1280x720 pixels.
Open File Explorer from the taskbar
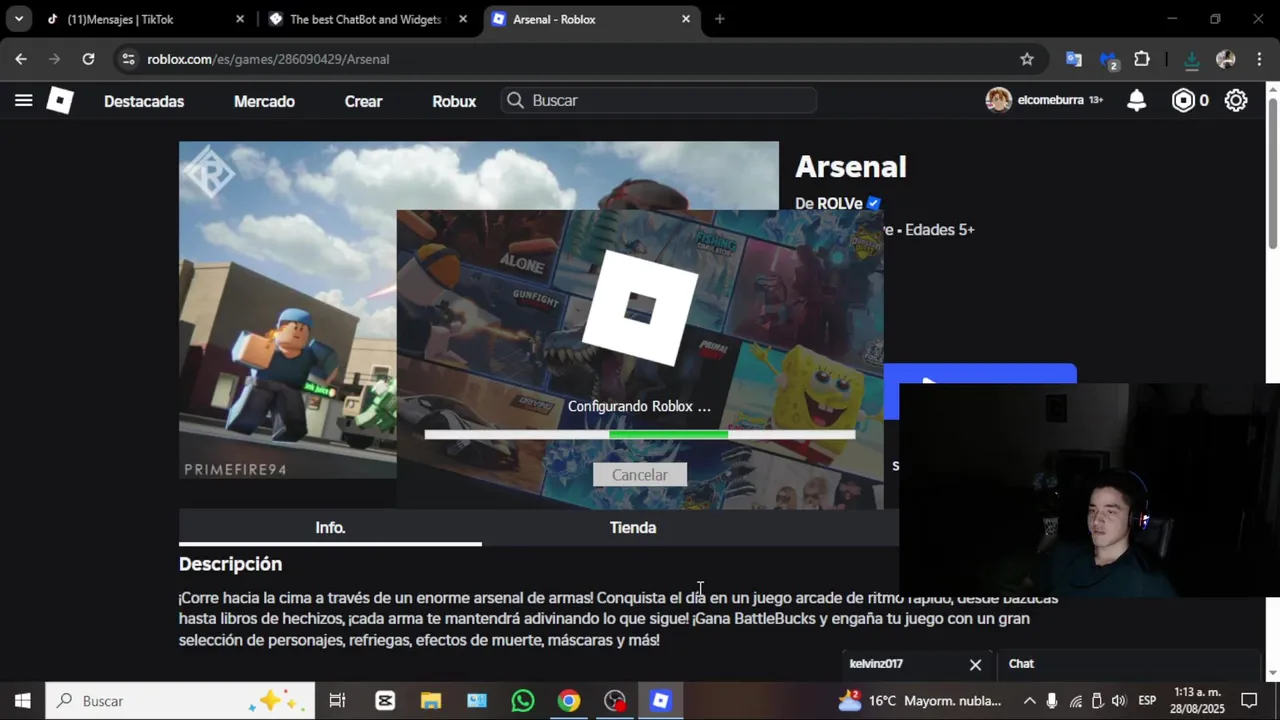tap(431, 701)
